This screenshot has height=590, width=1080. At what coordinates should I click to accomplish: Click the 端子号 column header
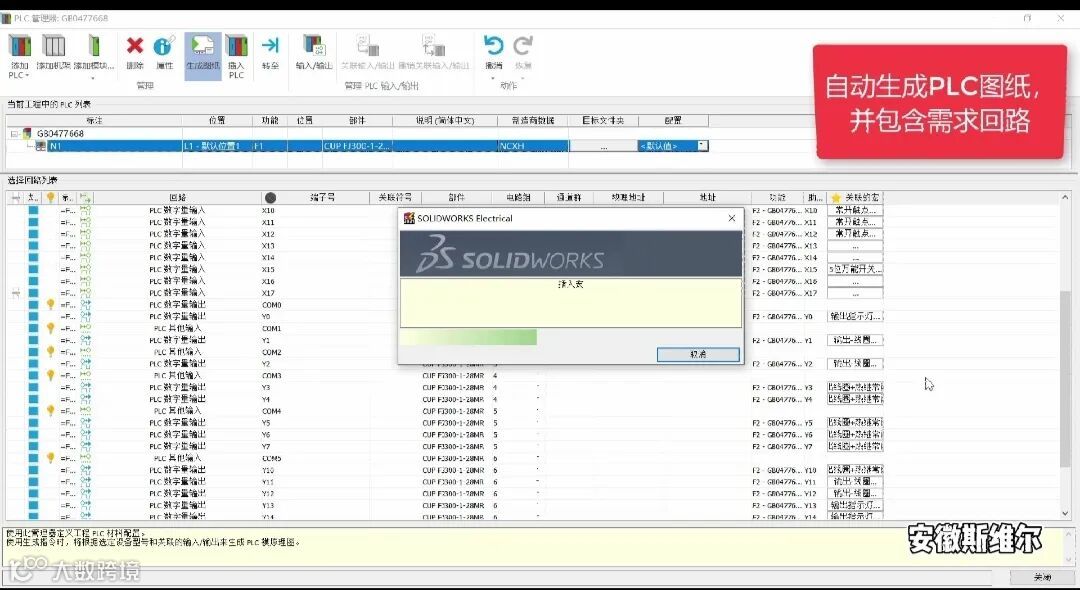click(322, 198)
